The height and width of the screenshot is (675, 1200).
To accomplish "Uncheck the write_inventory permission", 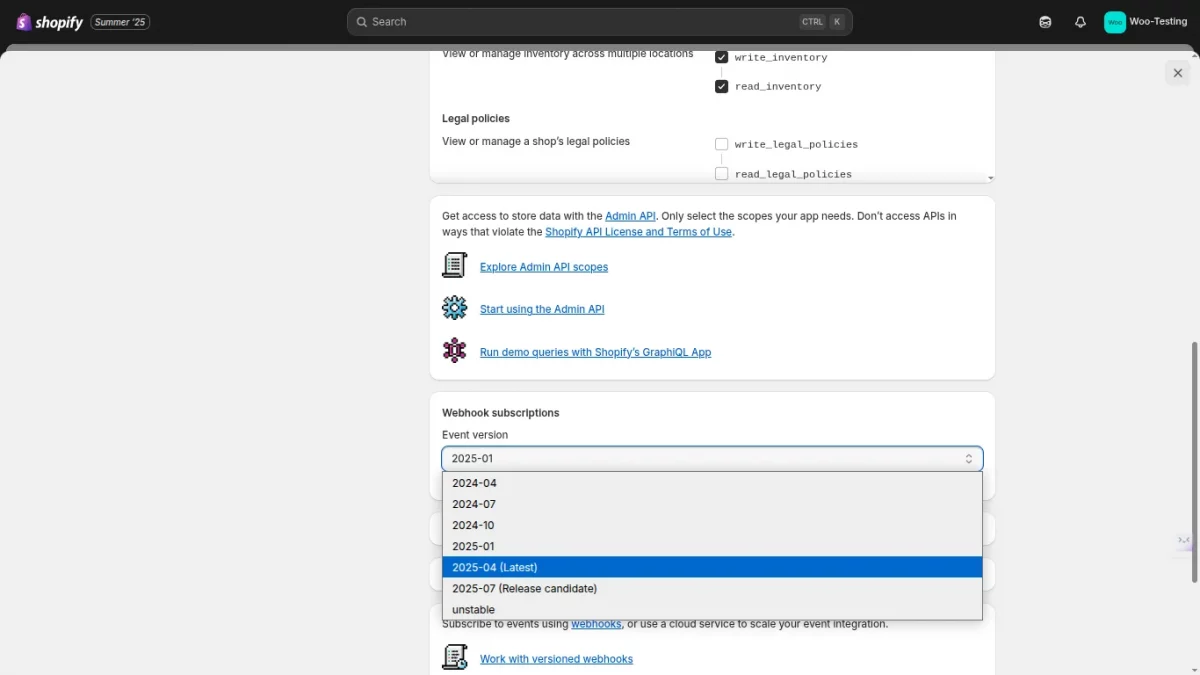I will coord(722,56).
